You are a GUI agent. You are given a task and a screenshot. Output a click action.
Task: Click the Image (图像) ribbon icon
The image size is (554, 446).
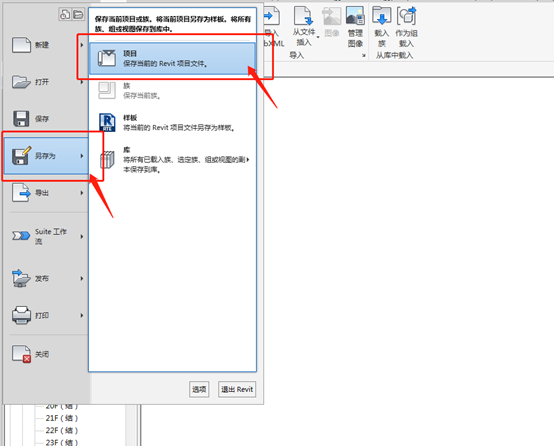coord(331,16)
